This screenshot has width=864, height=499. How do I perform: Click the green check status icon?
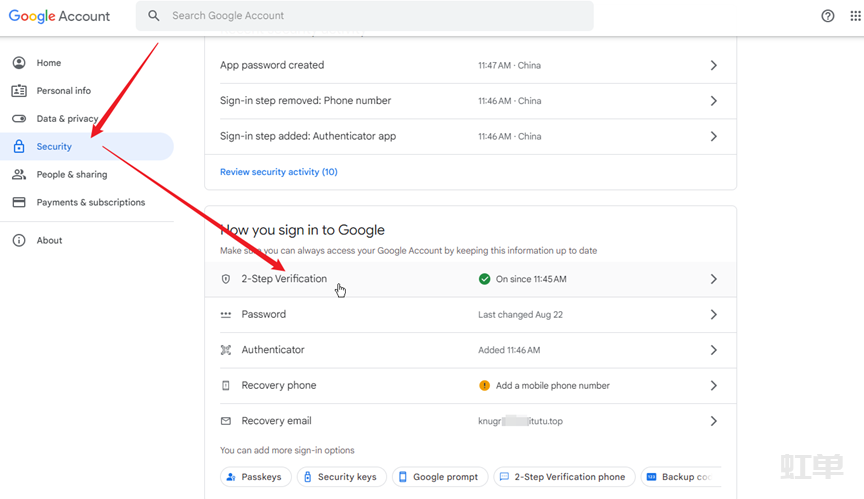coord(484,279)
